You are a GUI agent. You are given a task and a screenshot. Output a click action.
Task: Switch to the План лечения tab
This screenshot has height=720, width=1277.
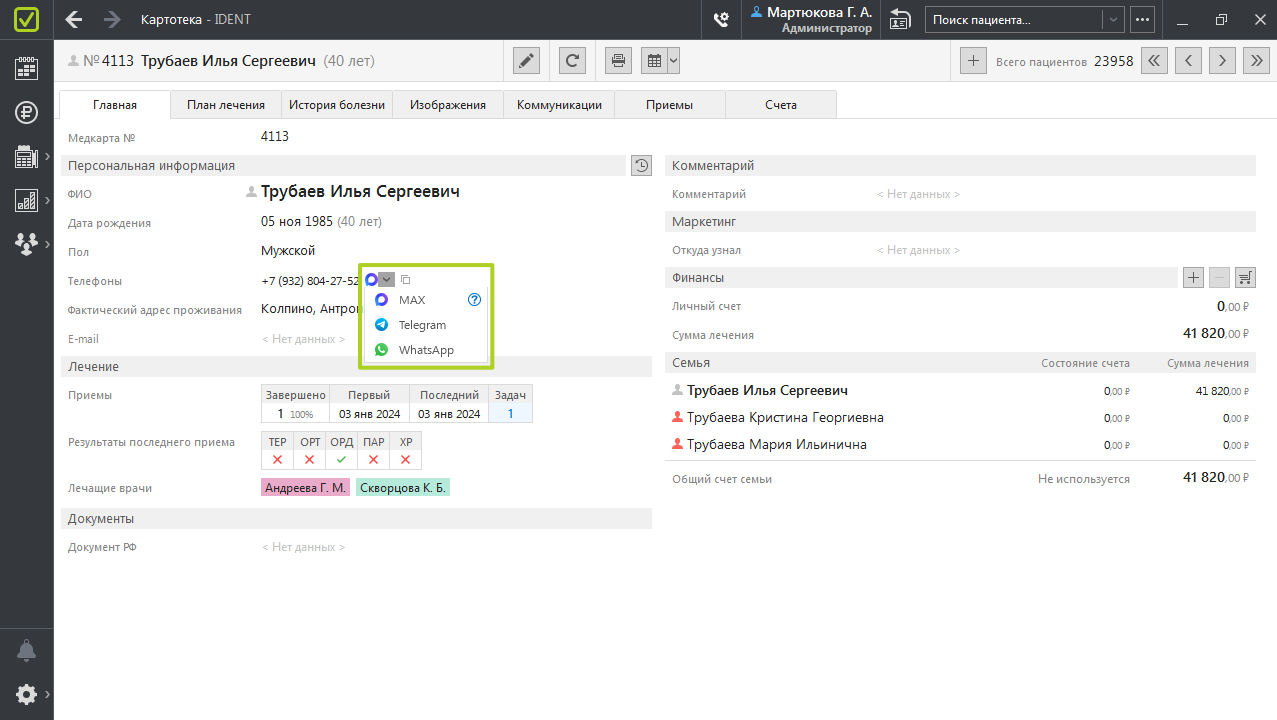[x=226, y=105]
